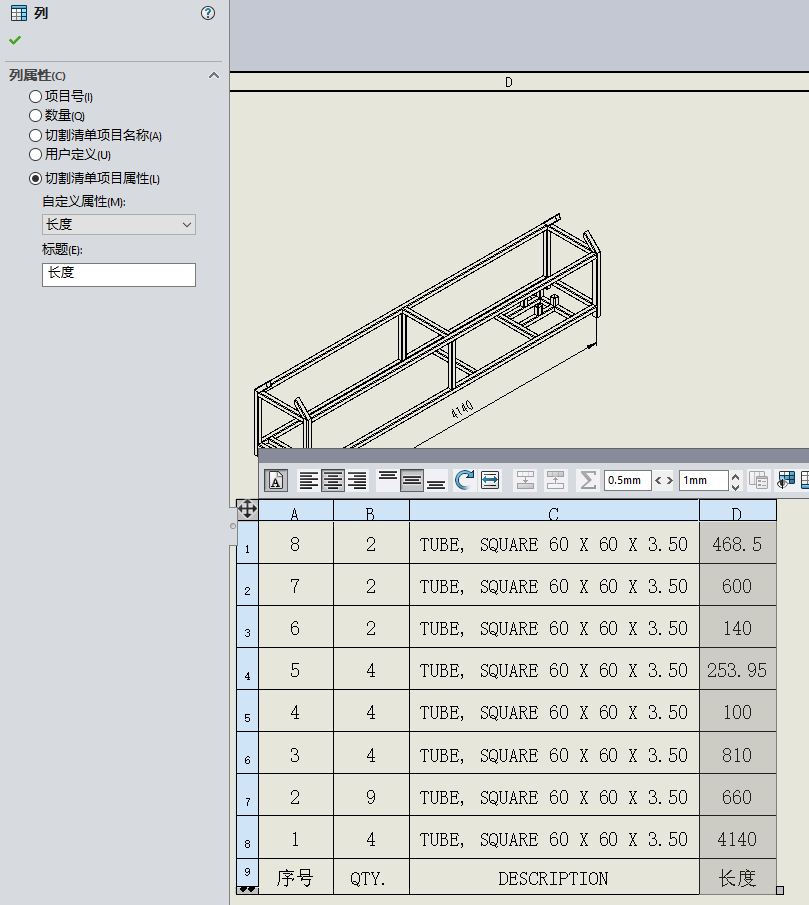Click the length cell showing 600

737,585
